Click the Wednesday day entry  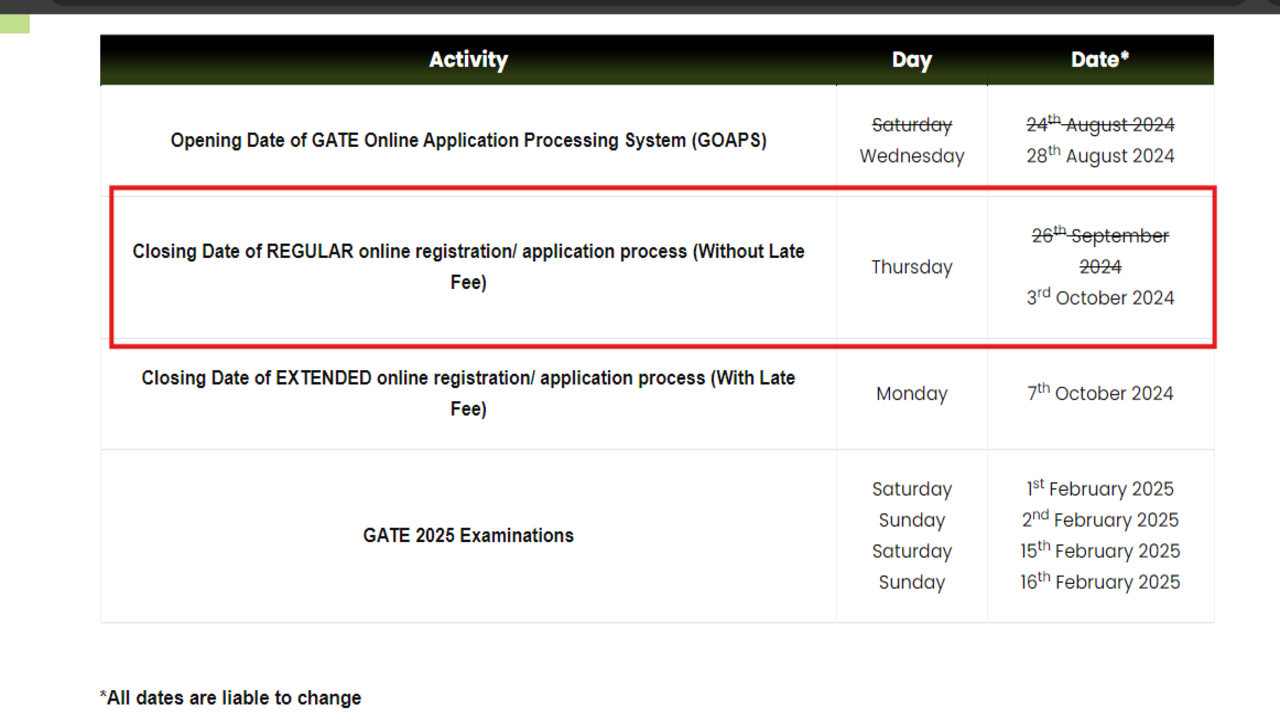(x=911, y=156)
